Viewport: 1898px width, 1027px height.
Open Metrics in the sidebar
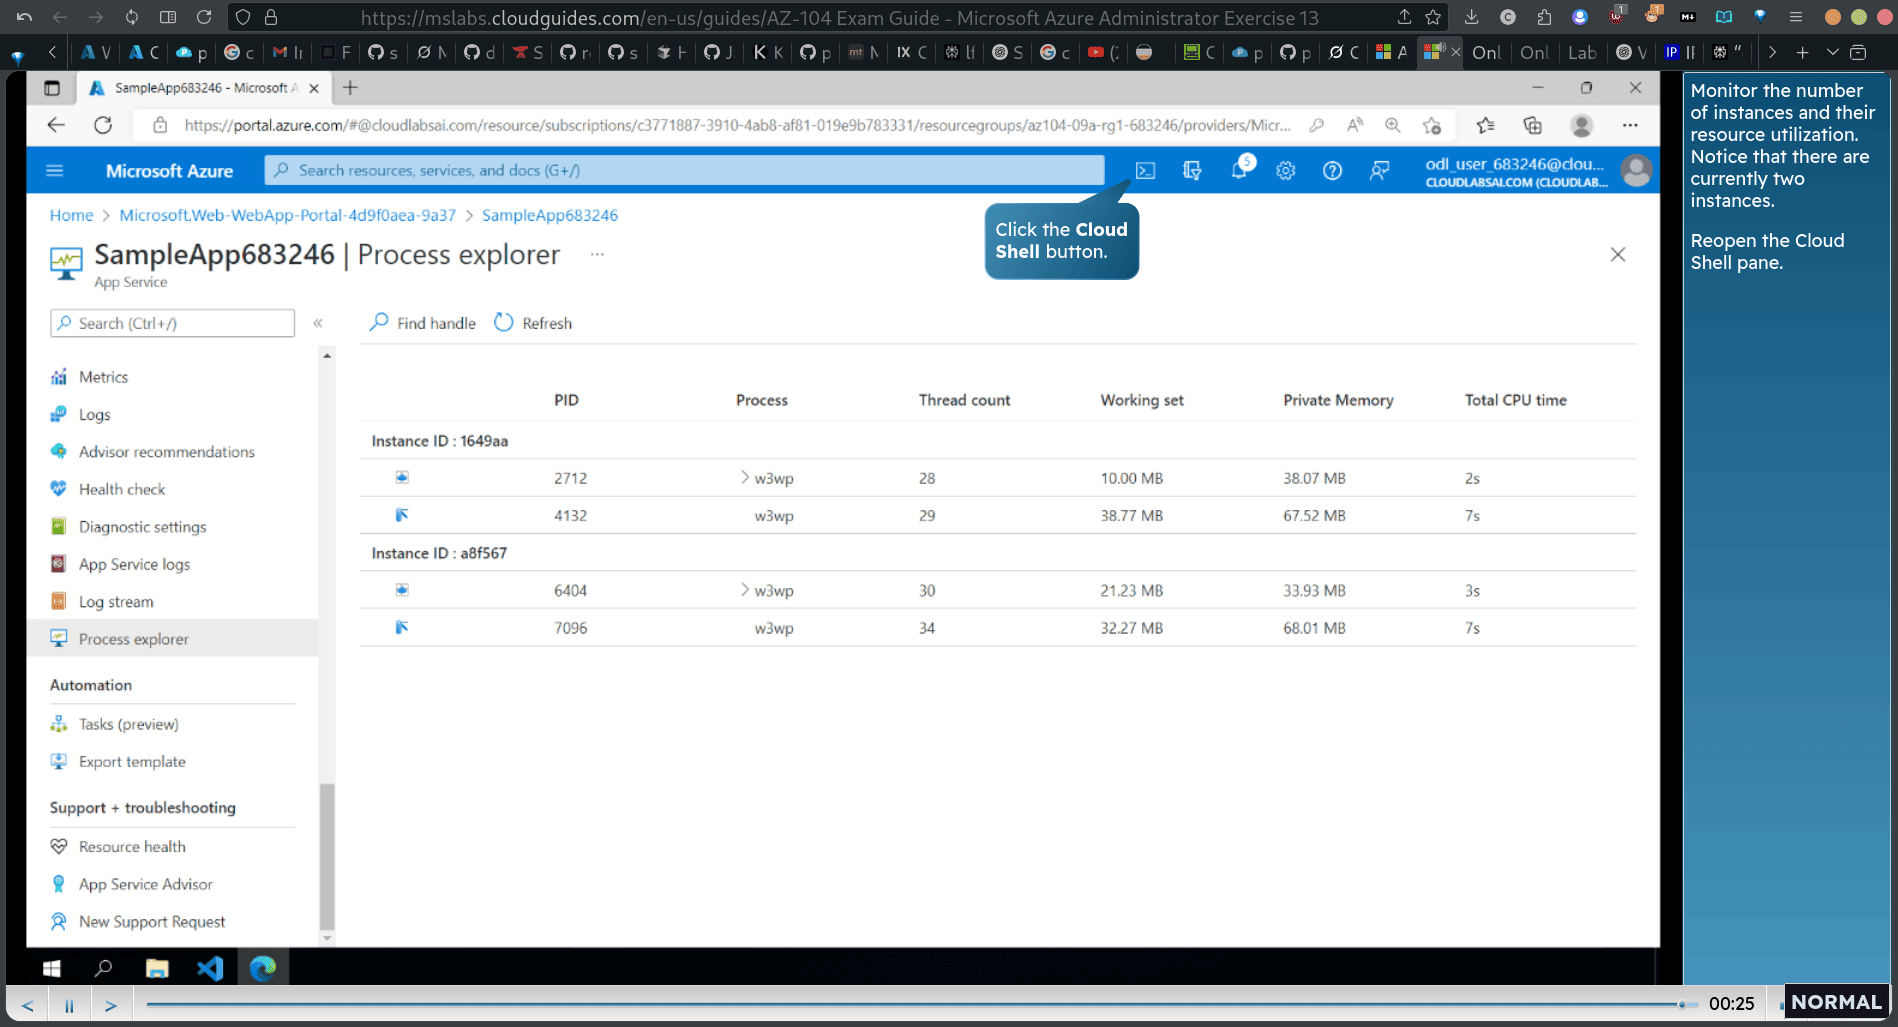click(x=103, y=377)
